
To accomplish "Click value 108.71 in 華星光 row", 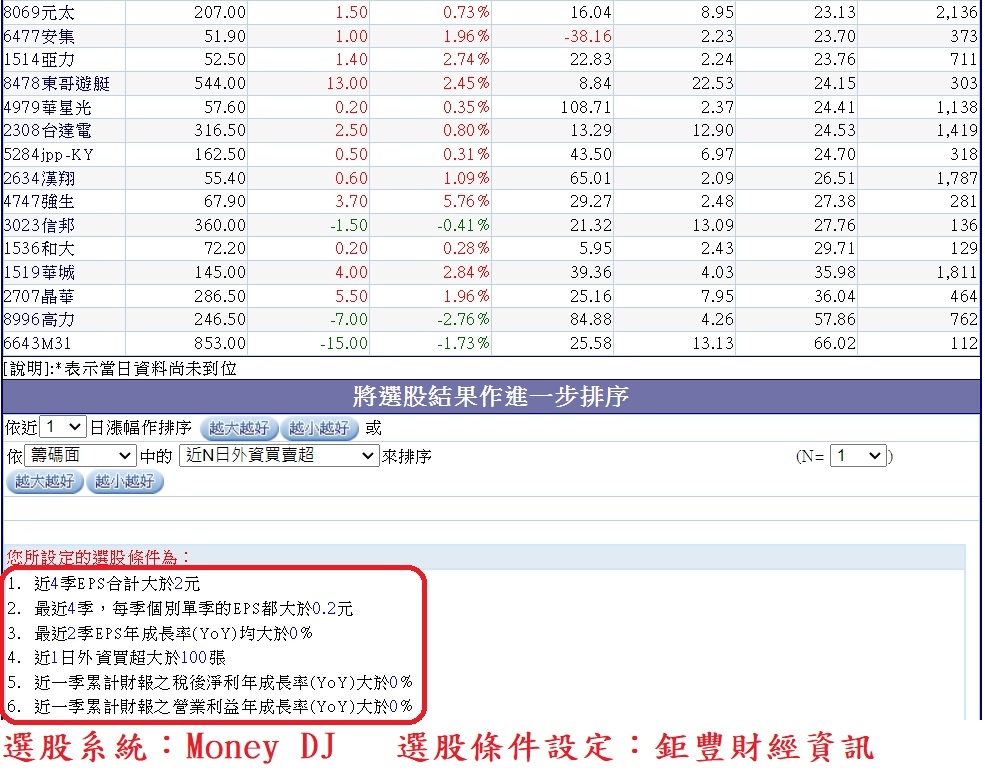I will [x=586, y=107].
